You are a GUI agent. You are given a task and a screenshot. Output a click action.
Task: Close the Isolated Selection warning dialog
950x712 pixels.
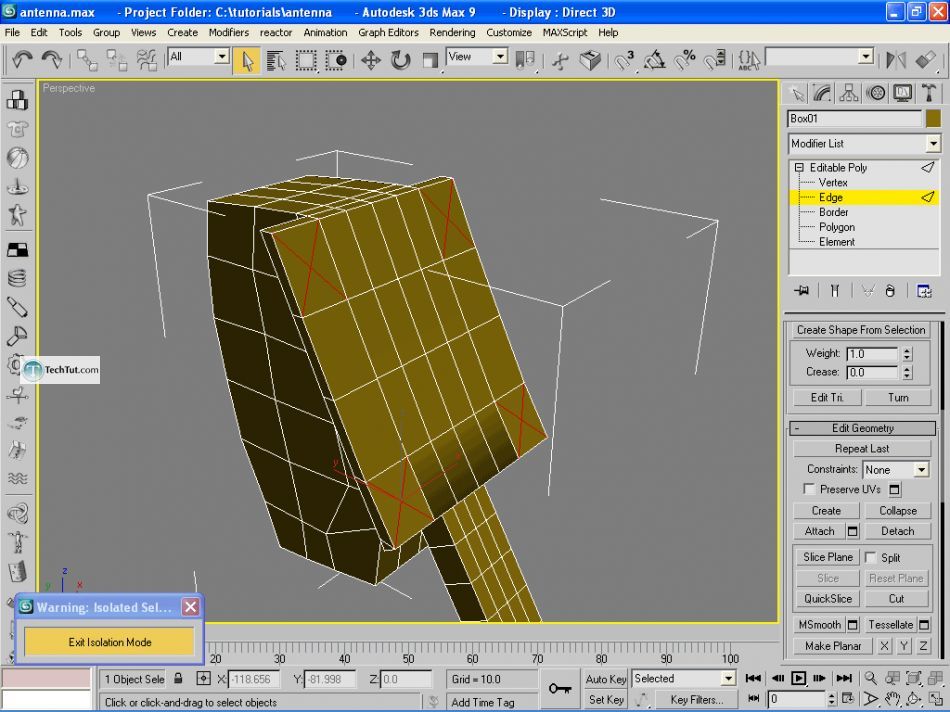pos(190,607)
